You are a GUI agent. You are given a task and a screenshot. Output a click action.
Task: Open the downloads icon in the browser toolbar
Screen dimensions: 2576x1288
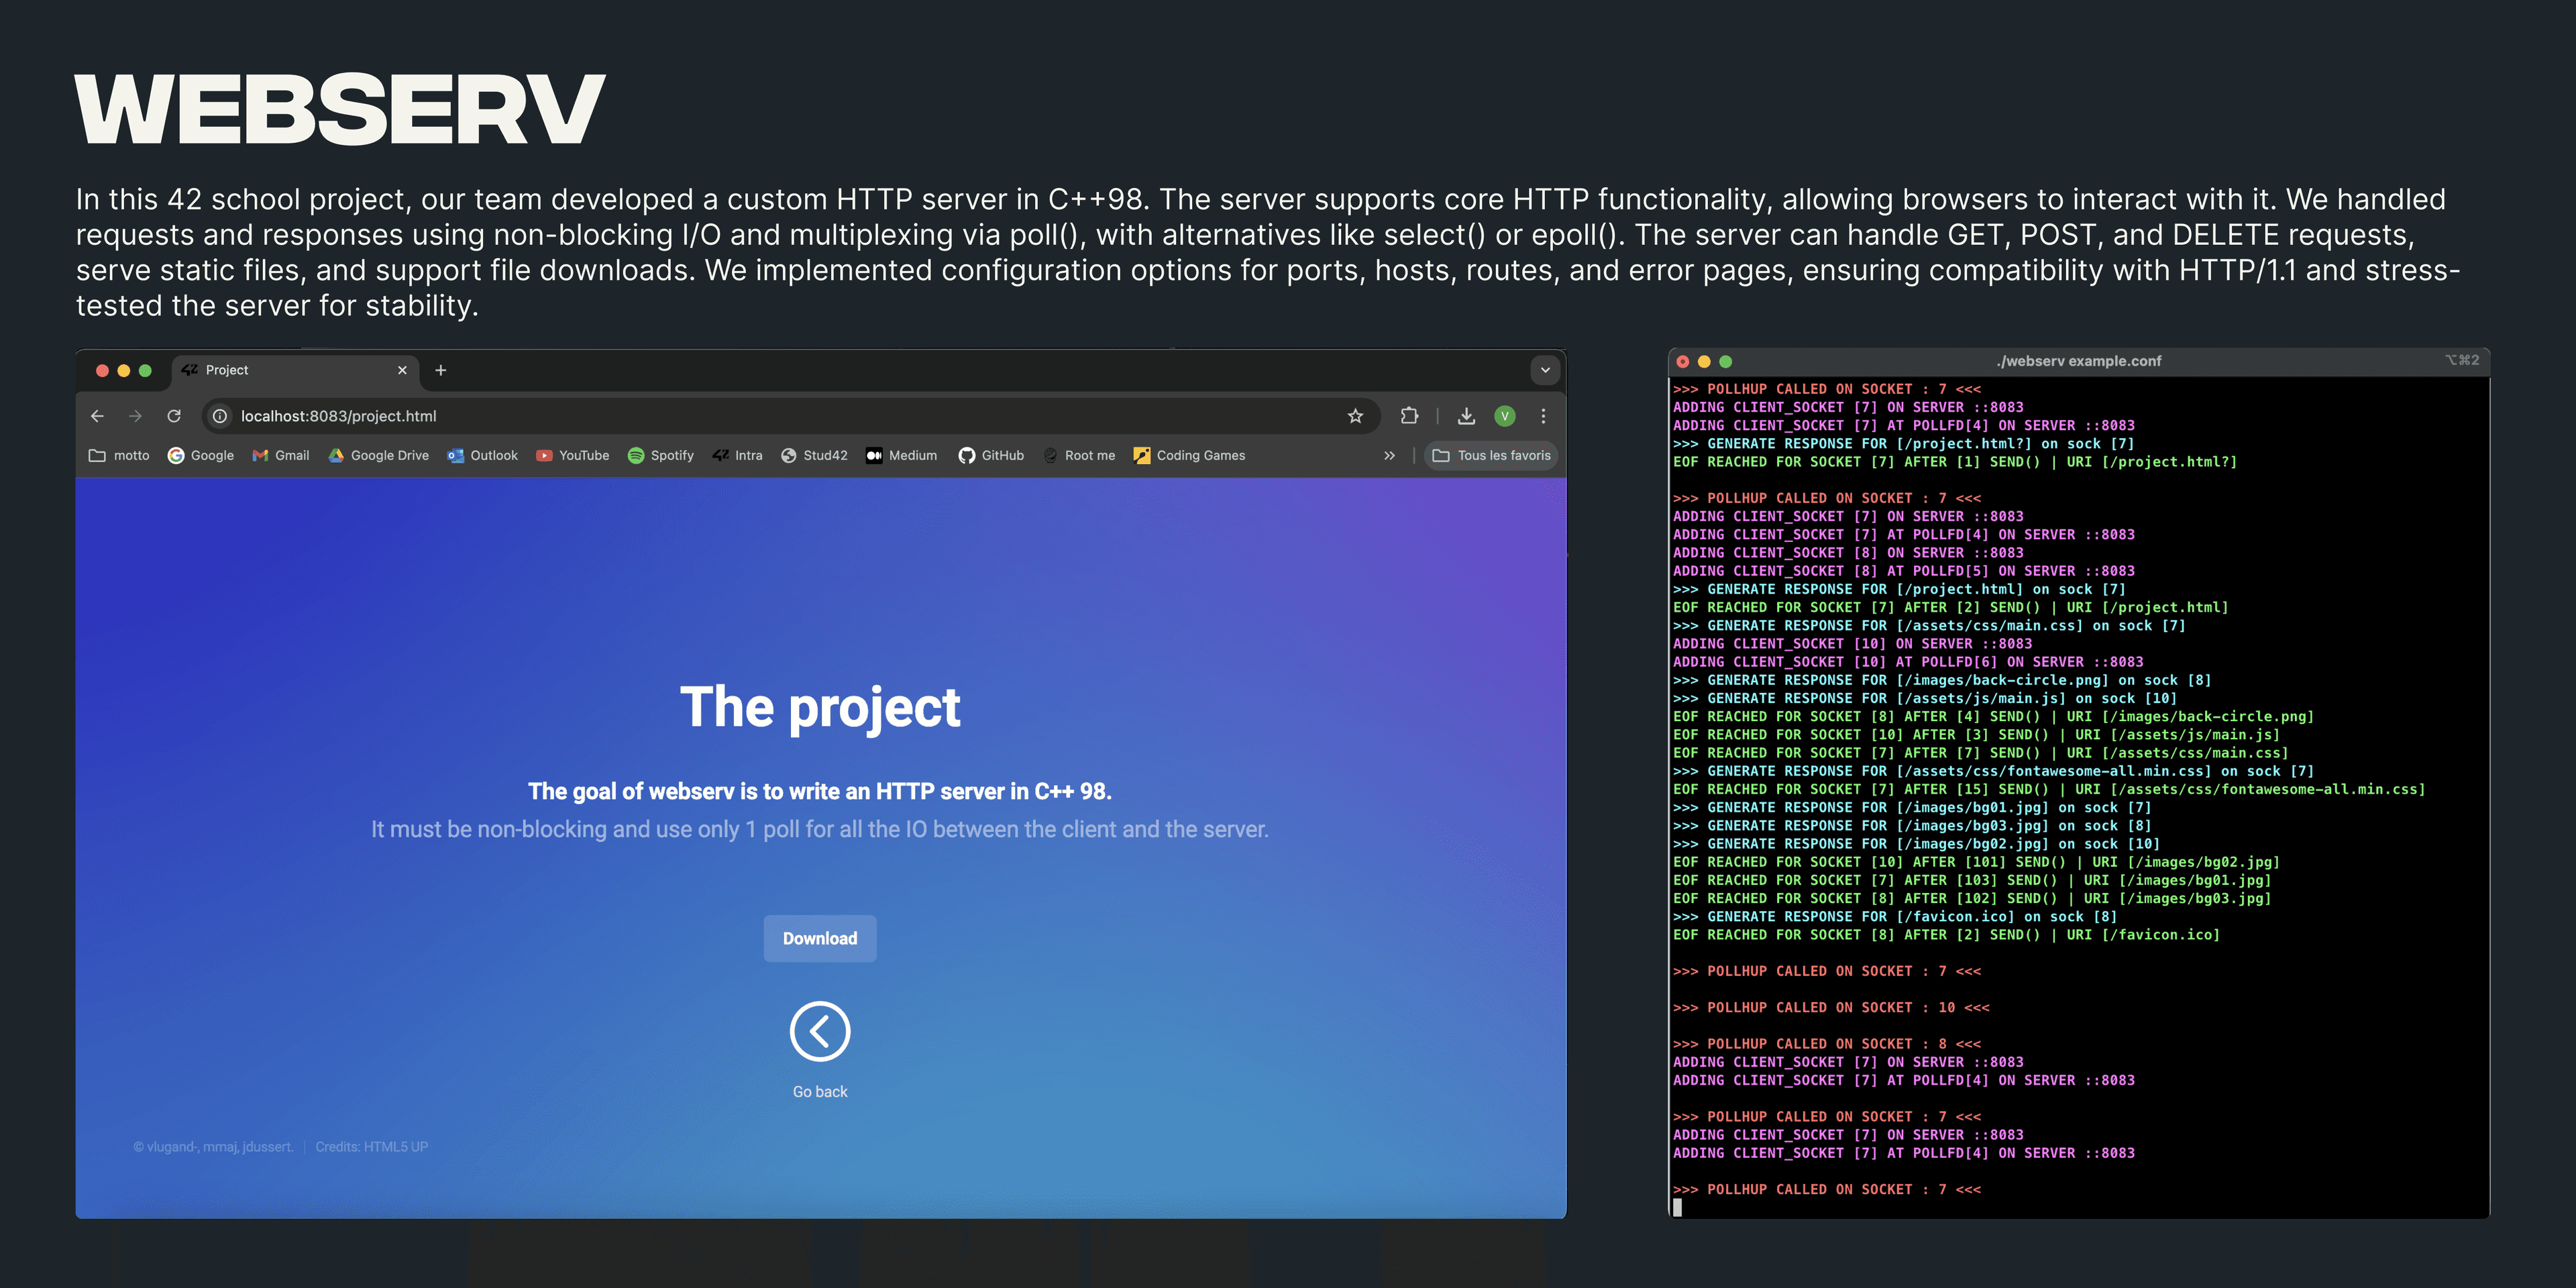pos(1466,416)
